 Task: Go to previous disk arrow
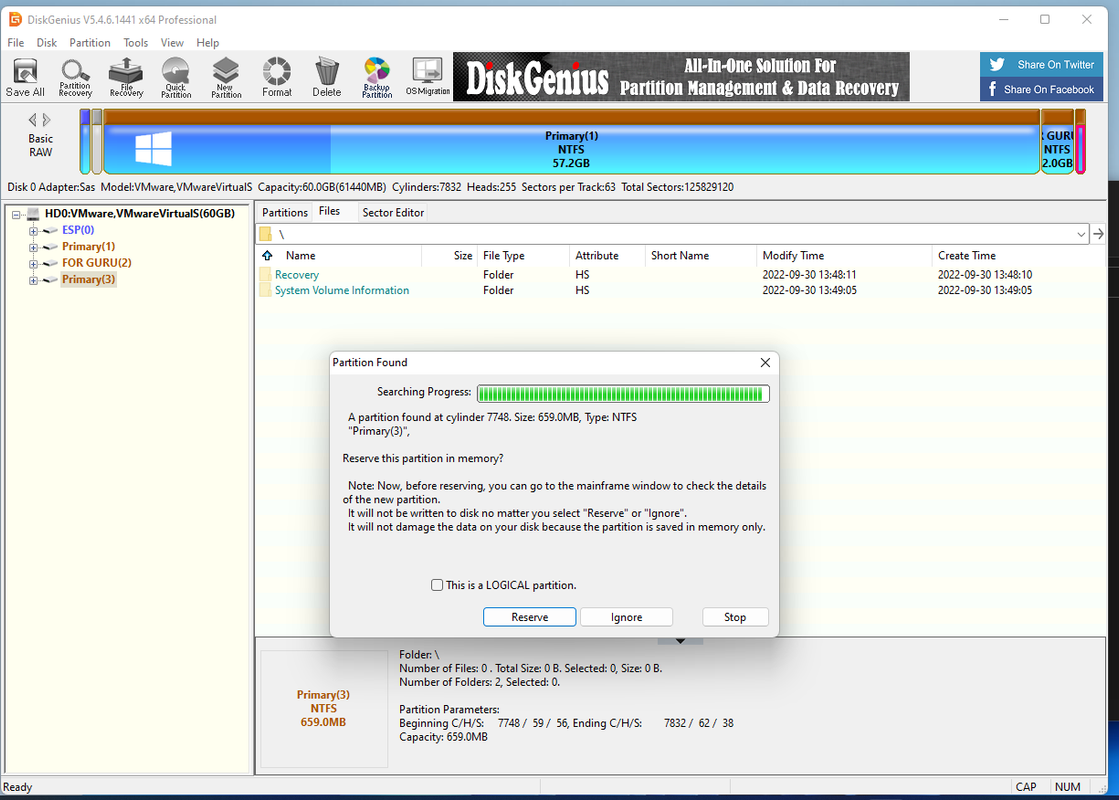click(x=32, y=120)
